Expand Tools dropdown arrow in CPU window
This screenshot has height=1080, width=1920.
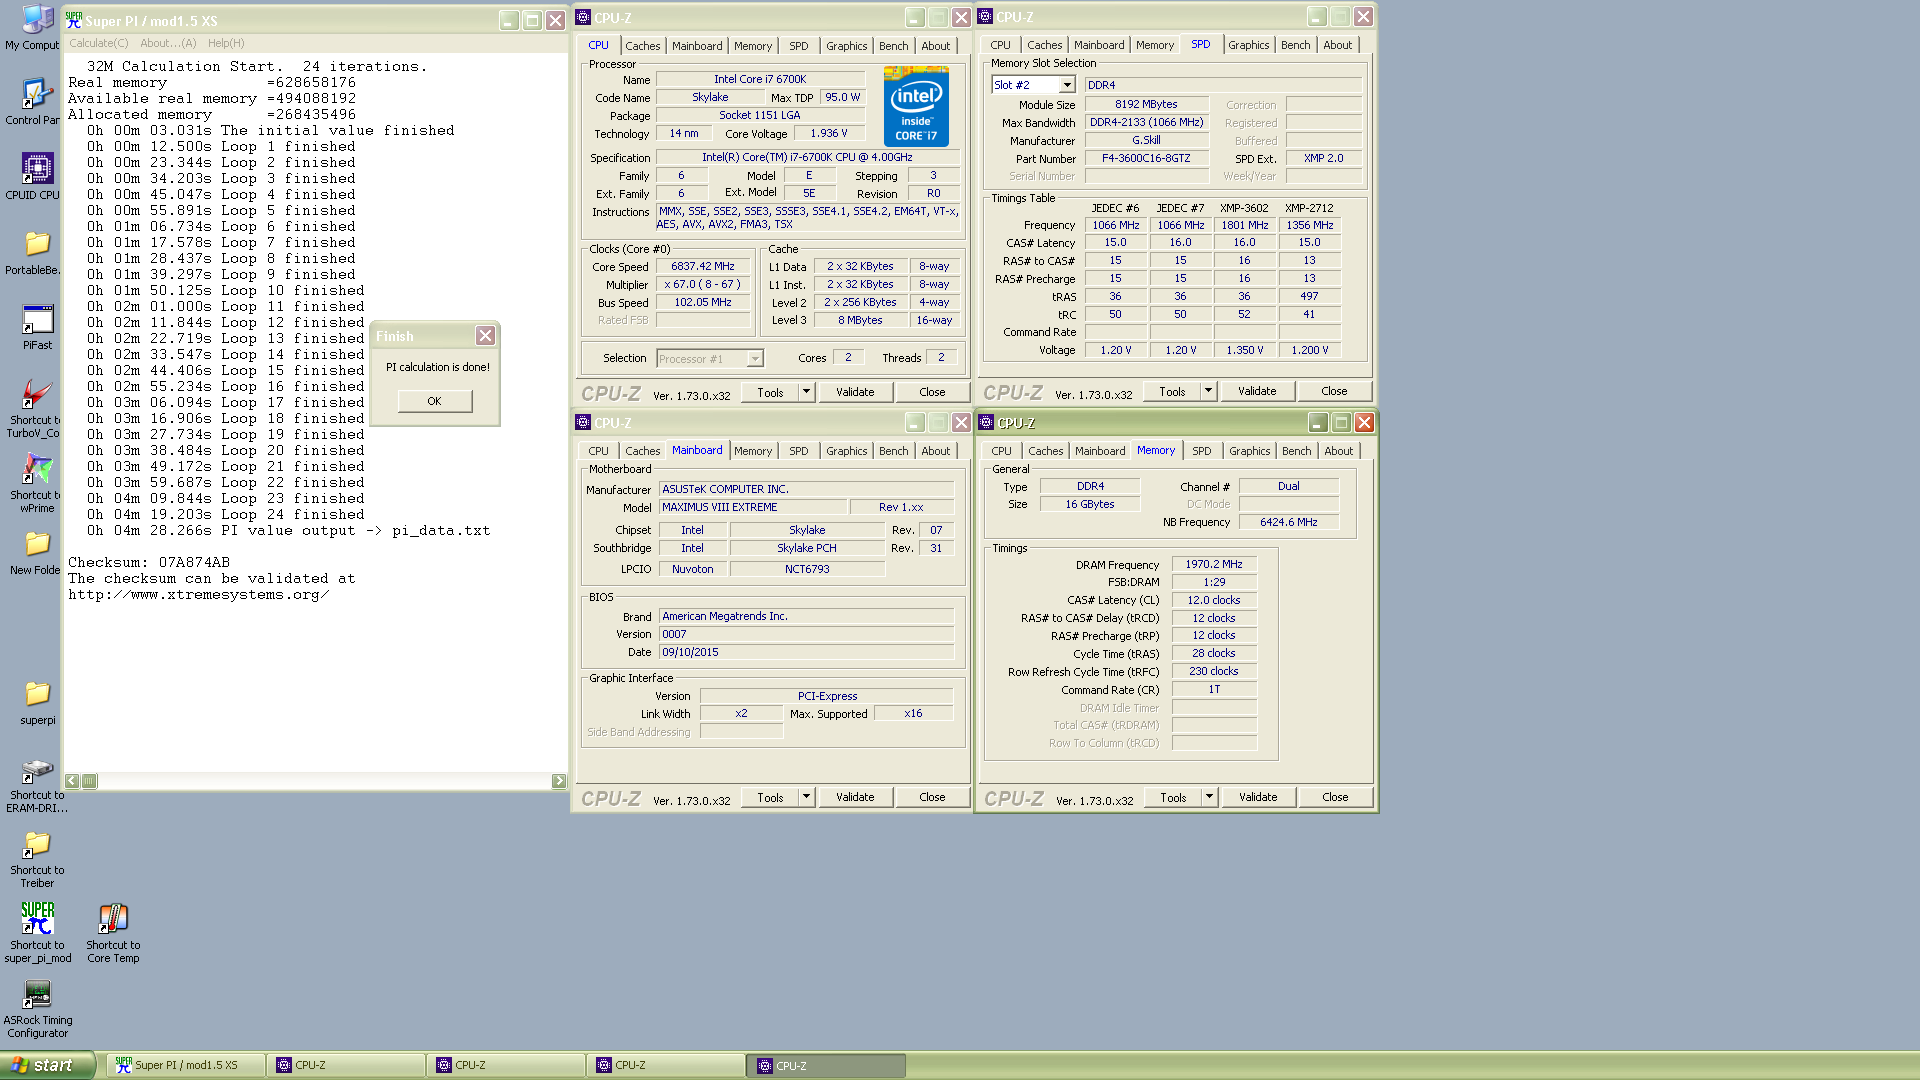[806, 392]
